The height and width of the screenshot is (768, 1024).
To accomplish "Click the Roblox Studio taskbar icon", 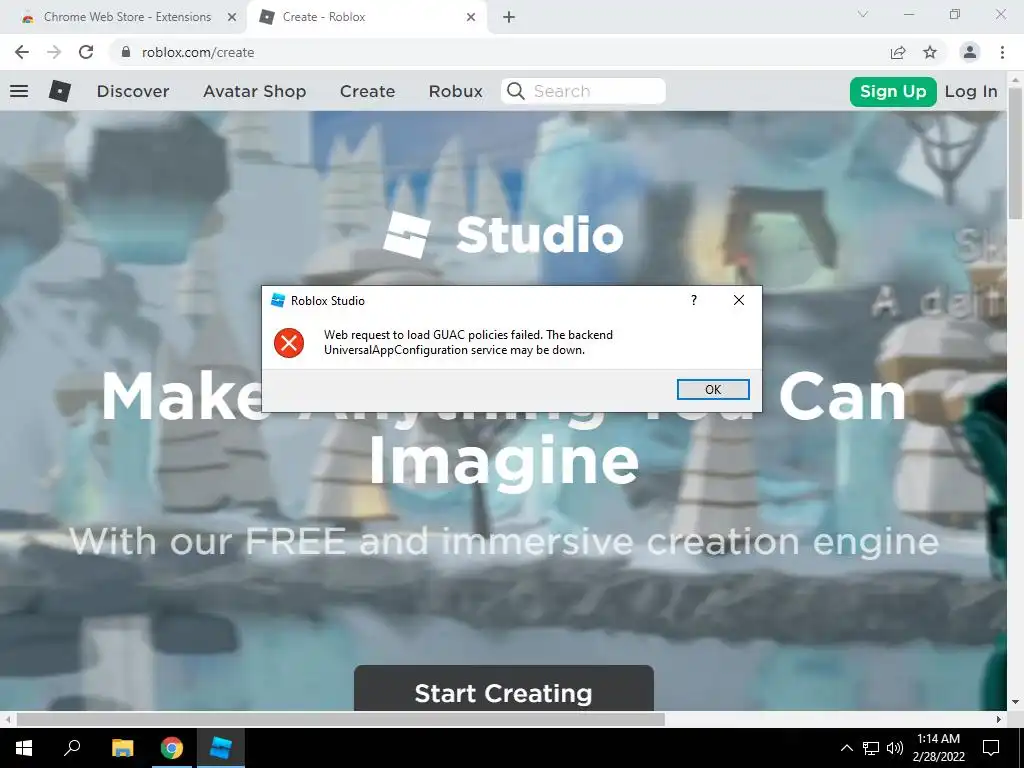I will point(221,748).
